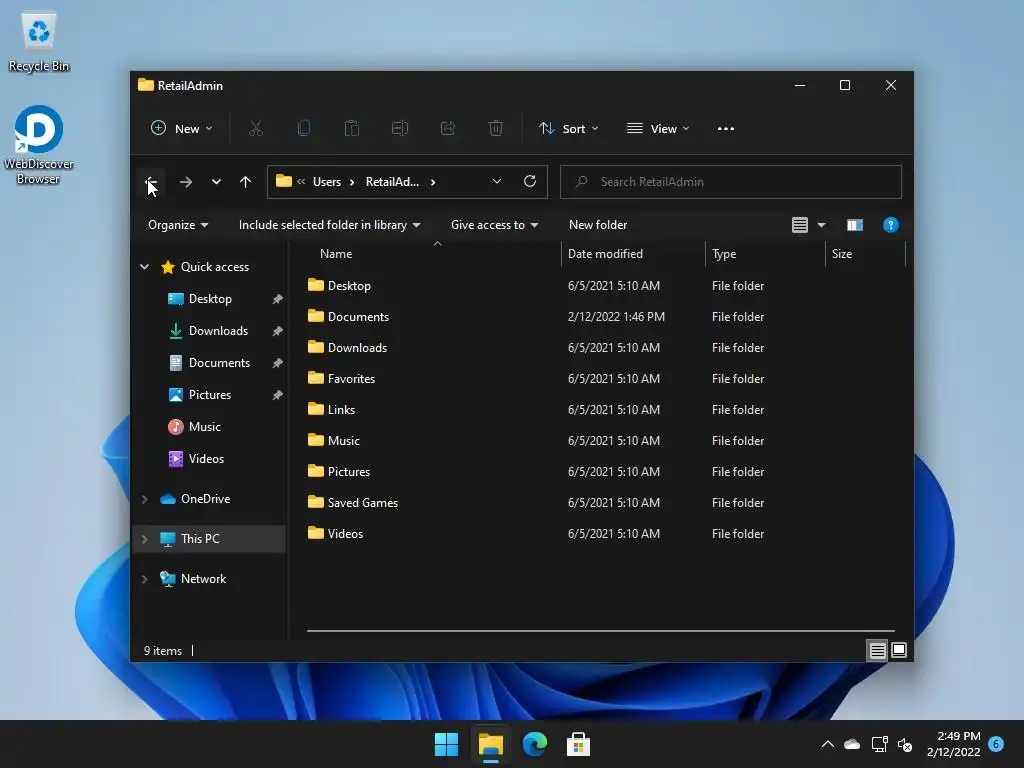The height and width of the screenshot is (768, 1024).
Task: Open the Organize menu
Action: click(178, 225)
